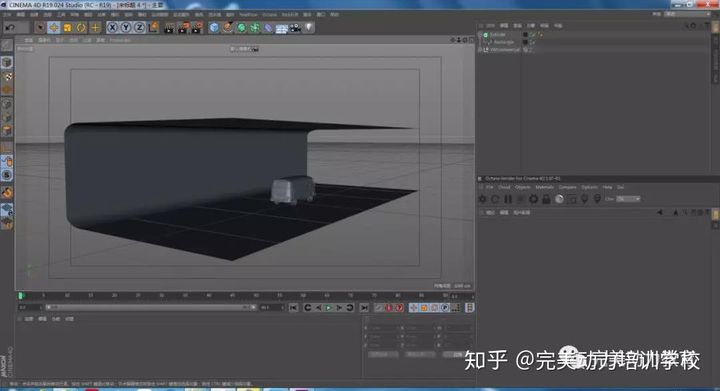Open the Floor environment objects icon

pos(281,28)
